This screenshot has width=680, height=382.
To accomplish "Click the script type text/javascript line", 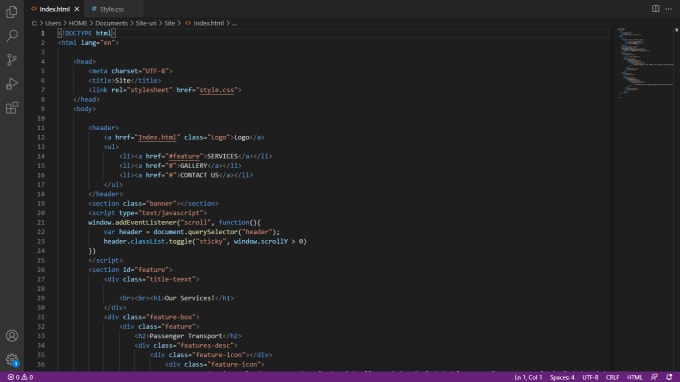I will coord(147,212).
